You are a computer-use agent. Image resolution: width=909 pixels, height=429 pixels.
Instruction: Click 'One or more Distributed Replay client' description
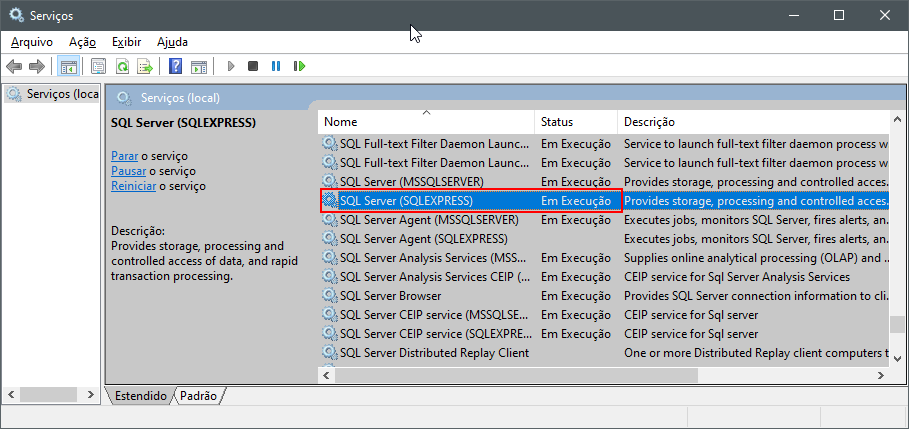[756, 352]
